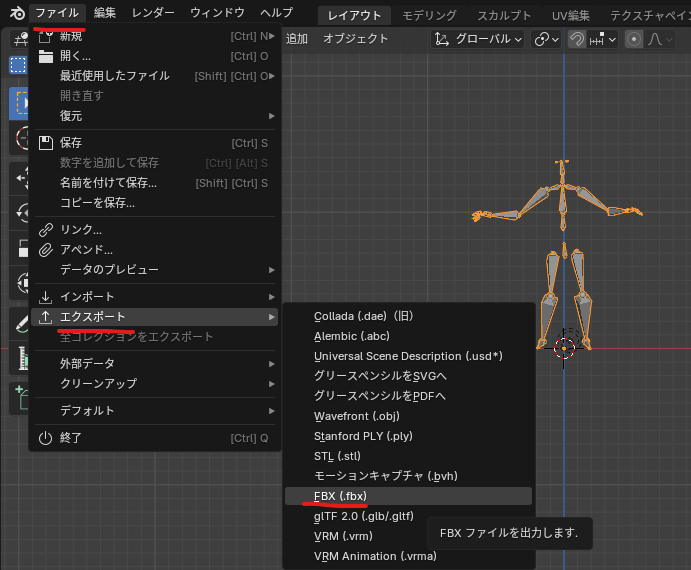Toggle snapping magnet icon
The image size is (691, 570).
(x=577, y=39)
